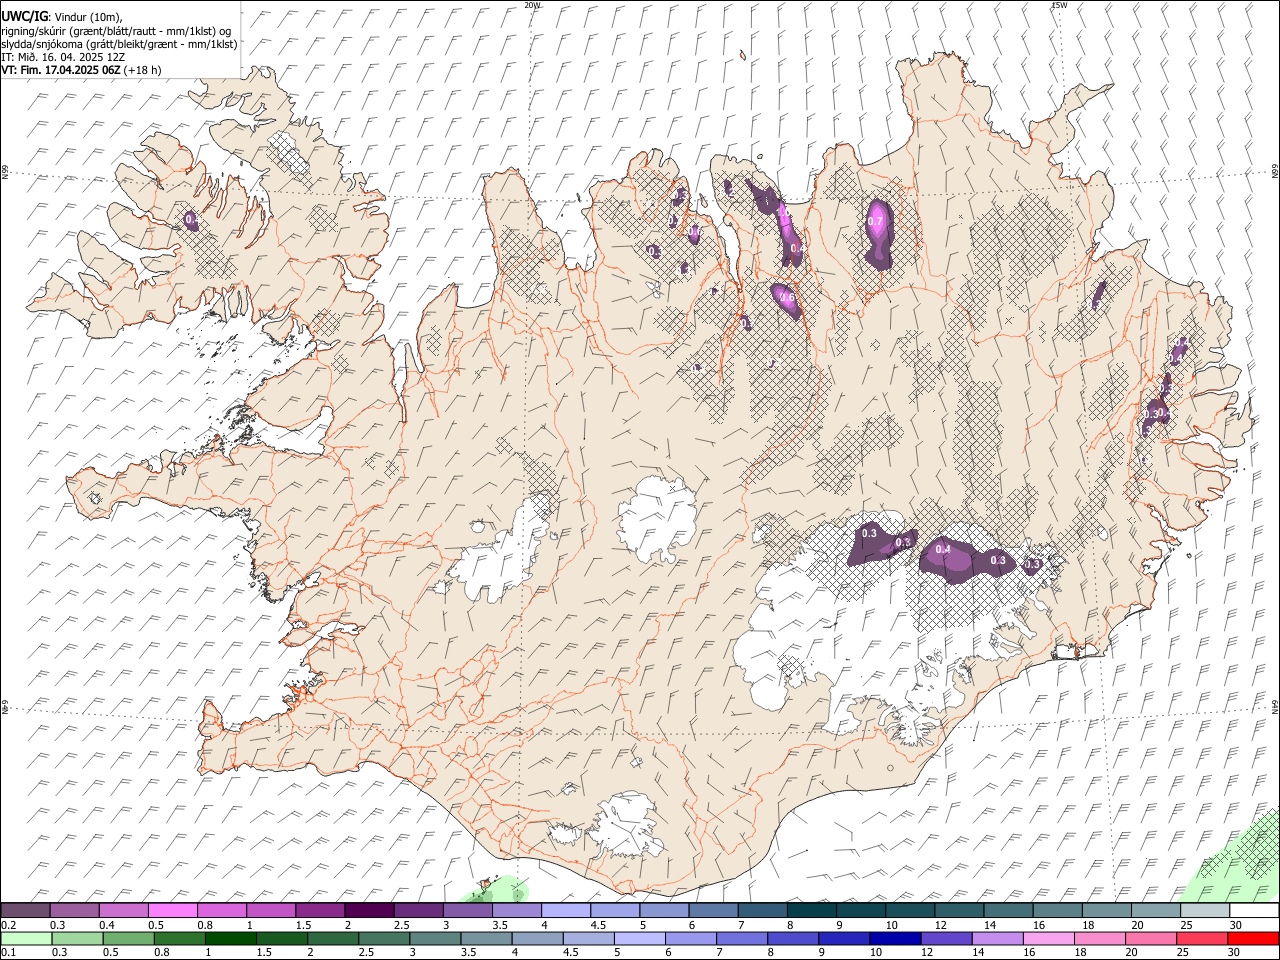Pick the violet swatch labeled 12 in the rain legend row

click(946, 938)
